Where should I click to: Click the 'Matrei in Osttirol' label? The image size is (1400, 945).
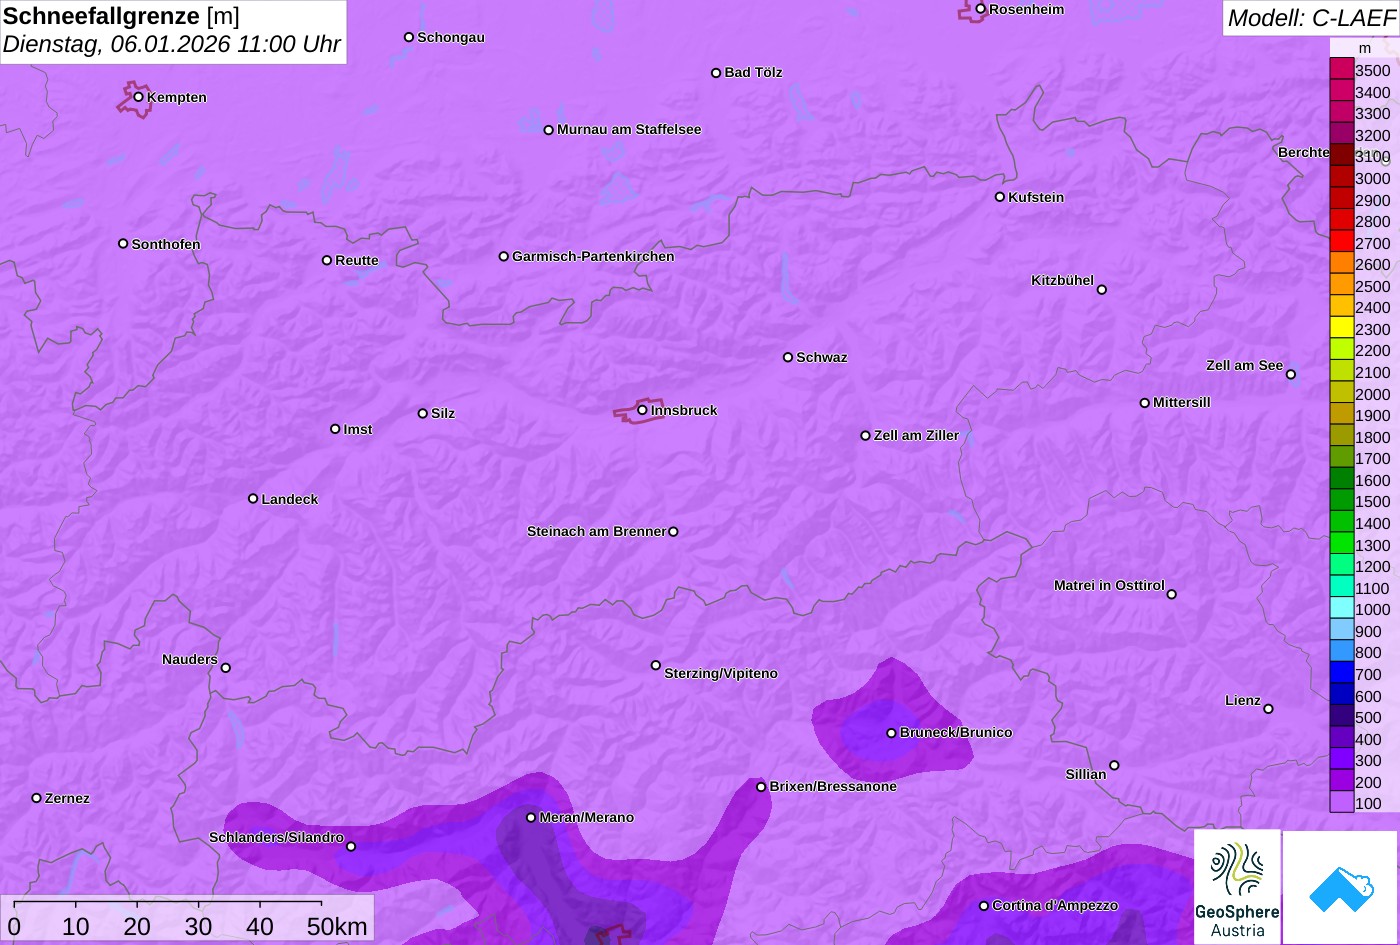(x=1109, y=586)
